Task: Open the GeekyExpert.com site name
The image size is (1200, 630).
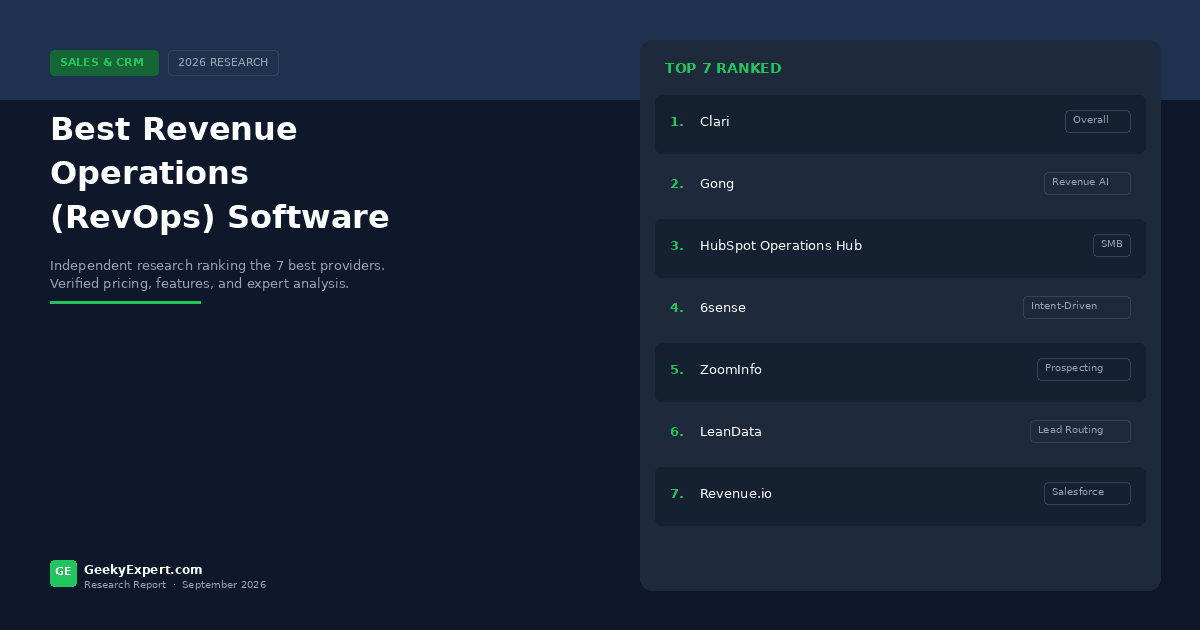Action: tap(143, 570)
